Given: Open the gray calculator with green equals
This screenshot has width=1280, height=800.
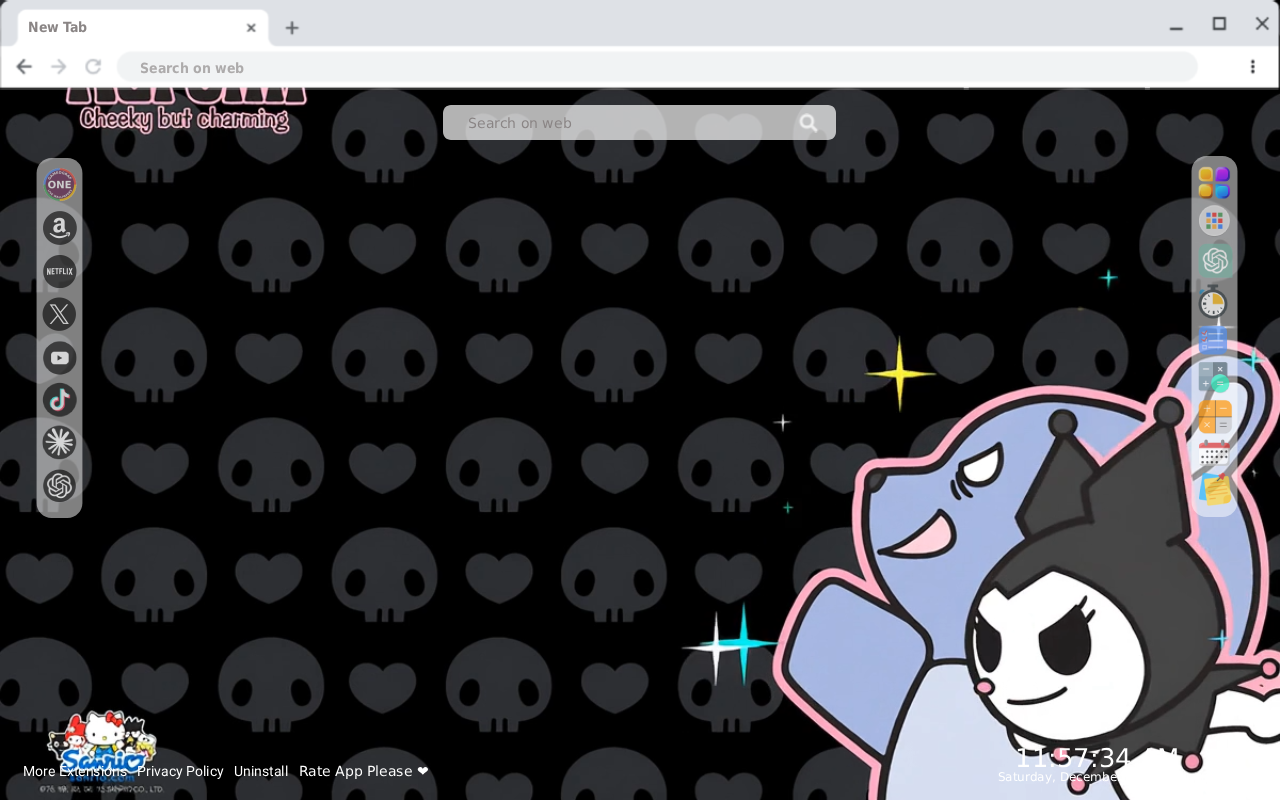Looking at the screenshot, I should (x=1214, y=377).
